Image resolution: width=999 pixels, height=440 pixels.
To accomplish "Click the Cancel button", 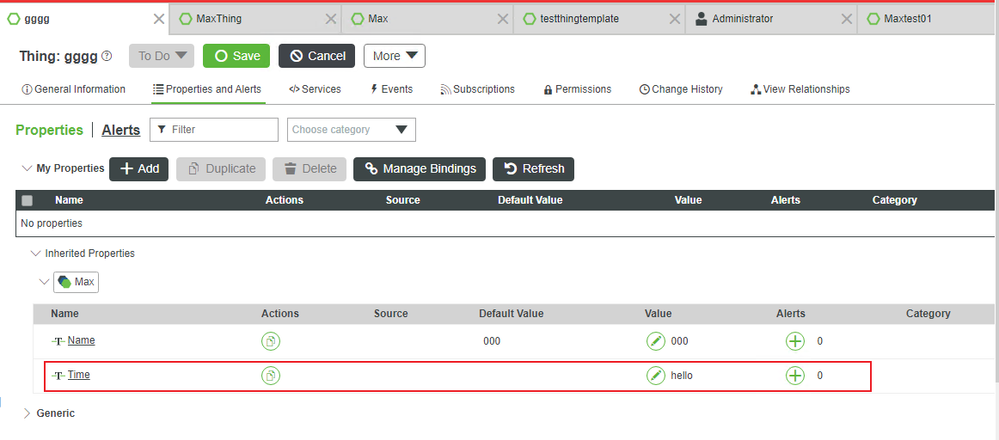I will coord(317,56).
